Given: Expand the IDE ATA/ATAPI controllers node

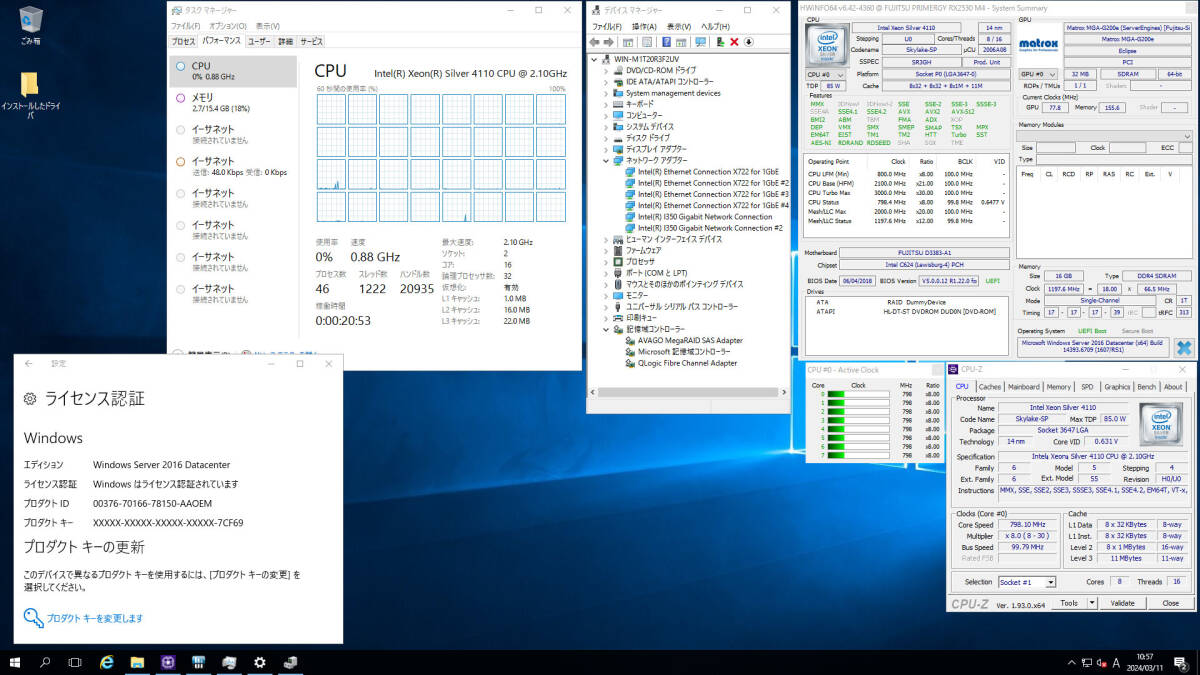Looking at the screenshot, I should [606, 82].
